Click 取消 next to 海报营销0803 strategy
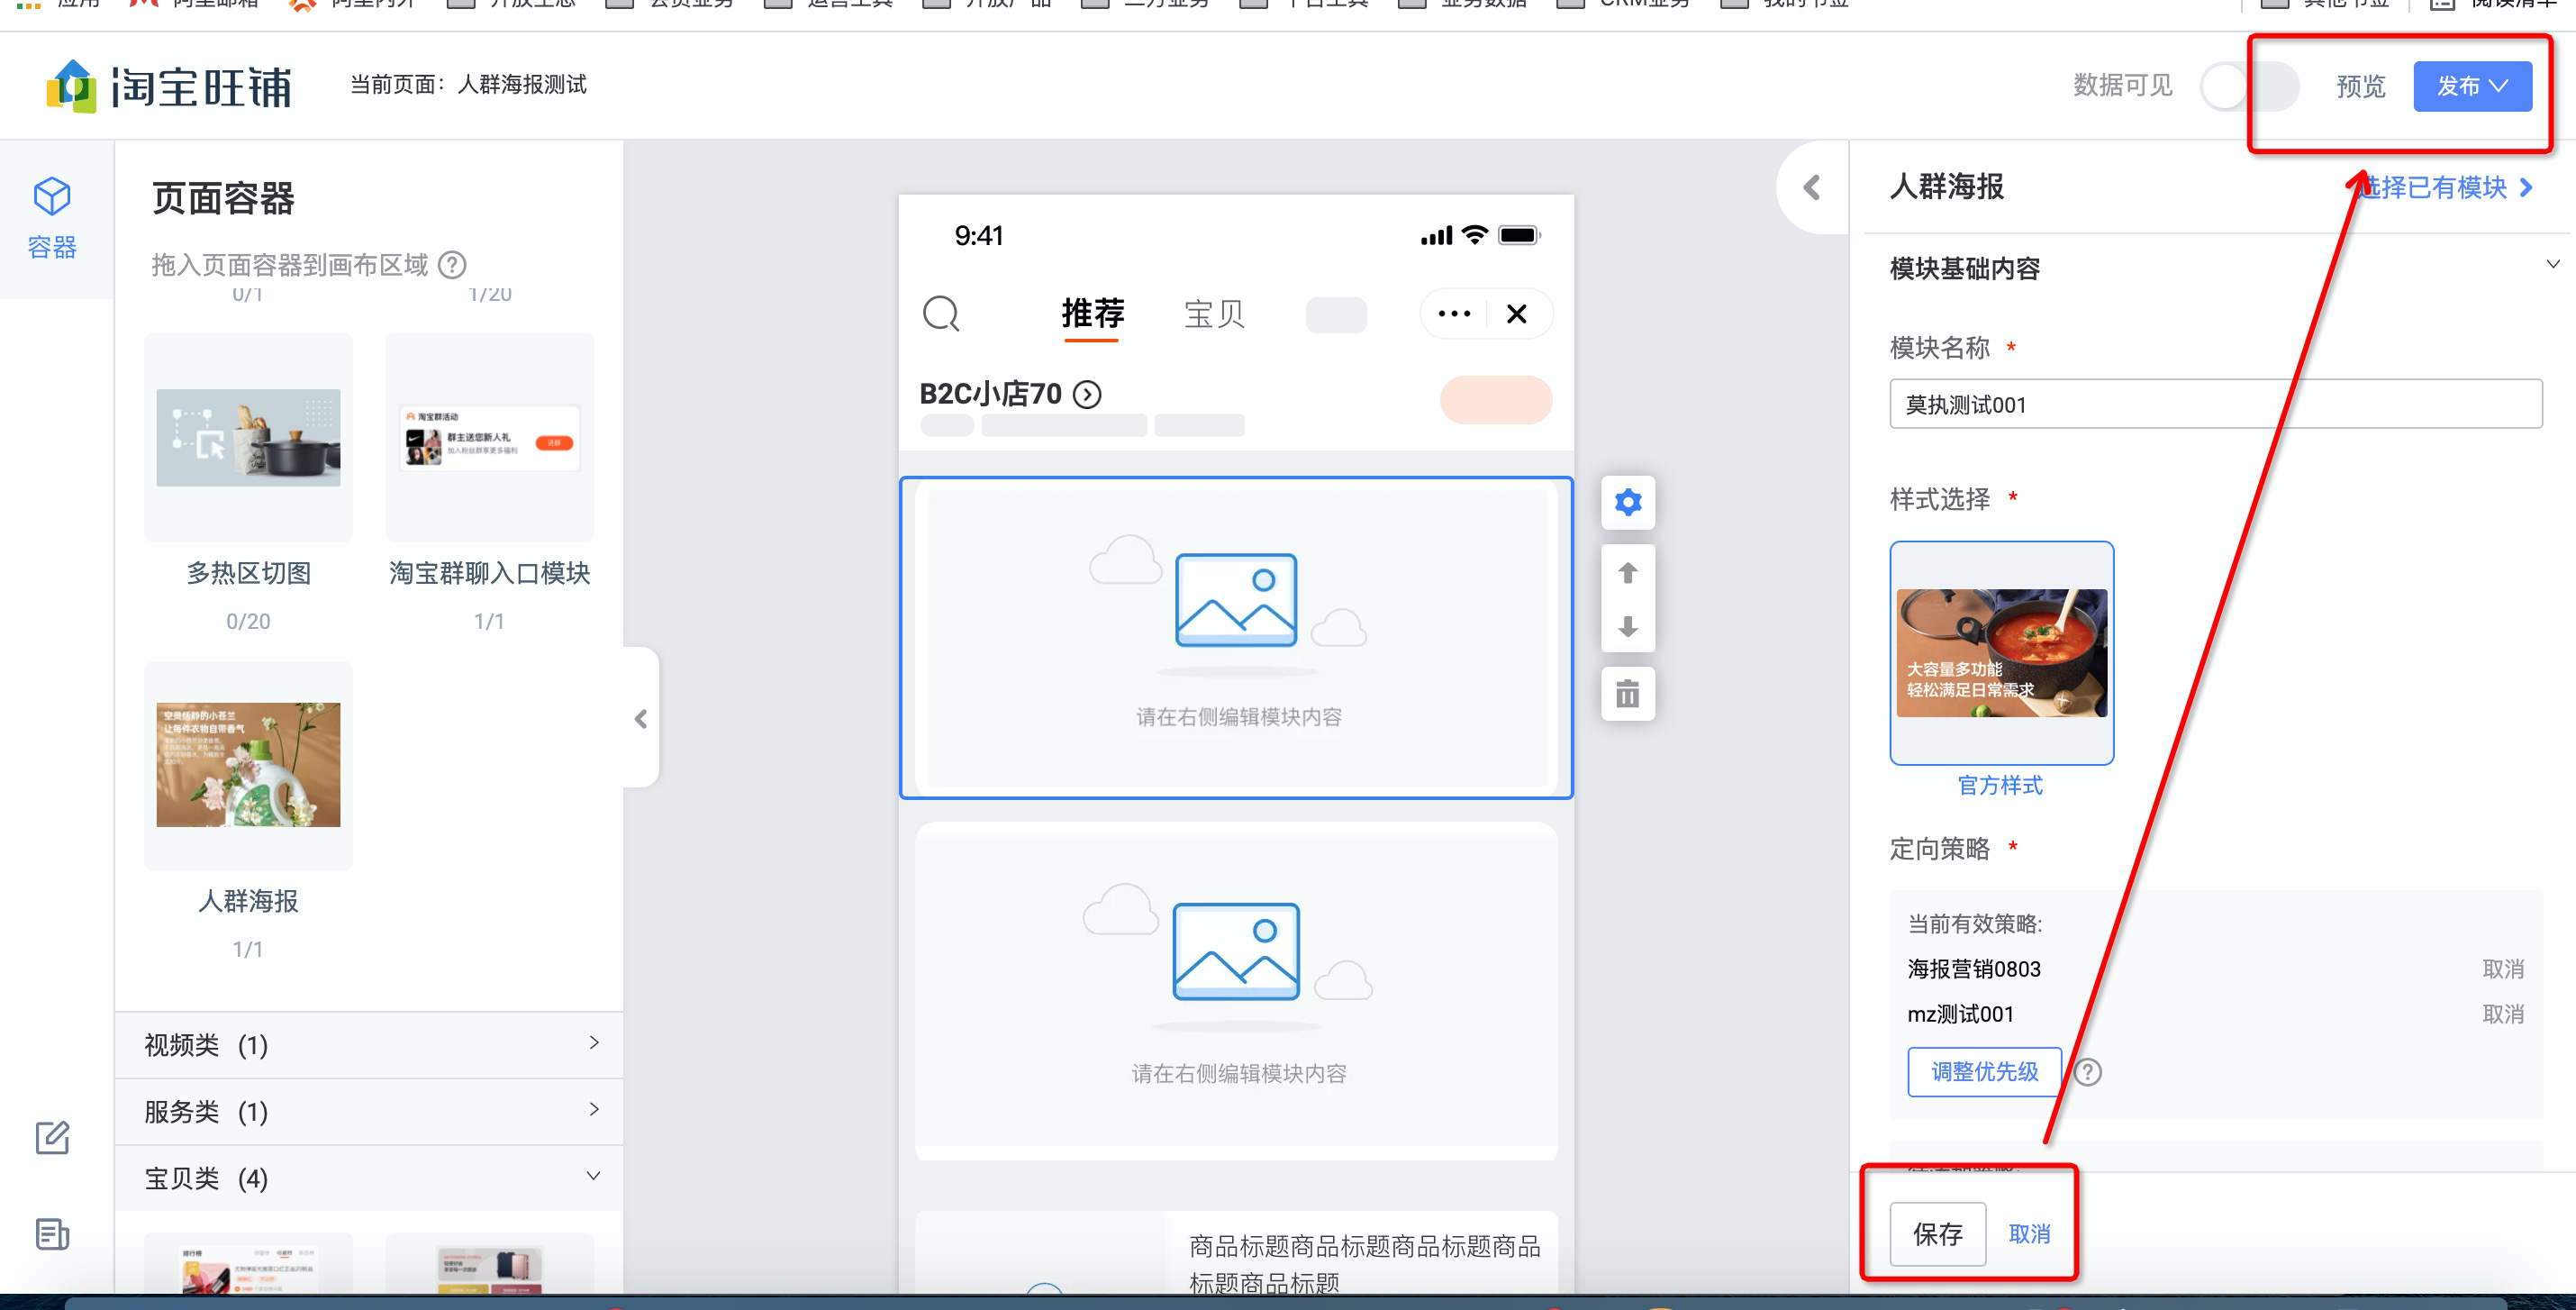The height and width of the screenshot is (1310, 2576). click(x=2502, y=969)
